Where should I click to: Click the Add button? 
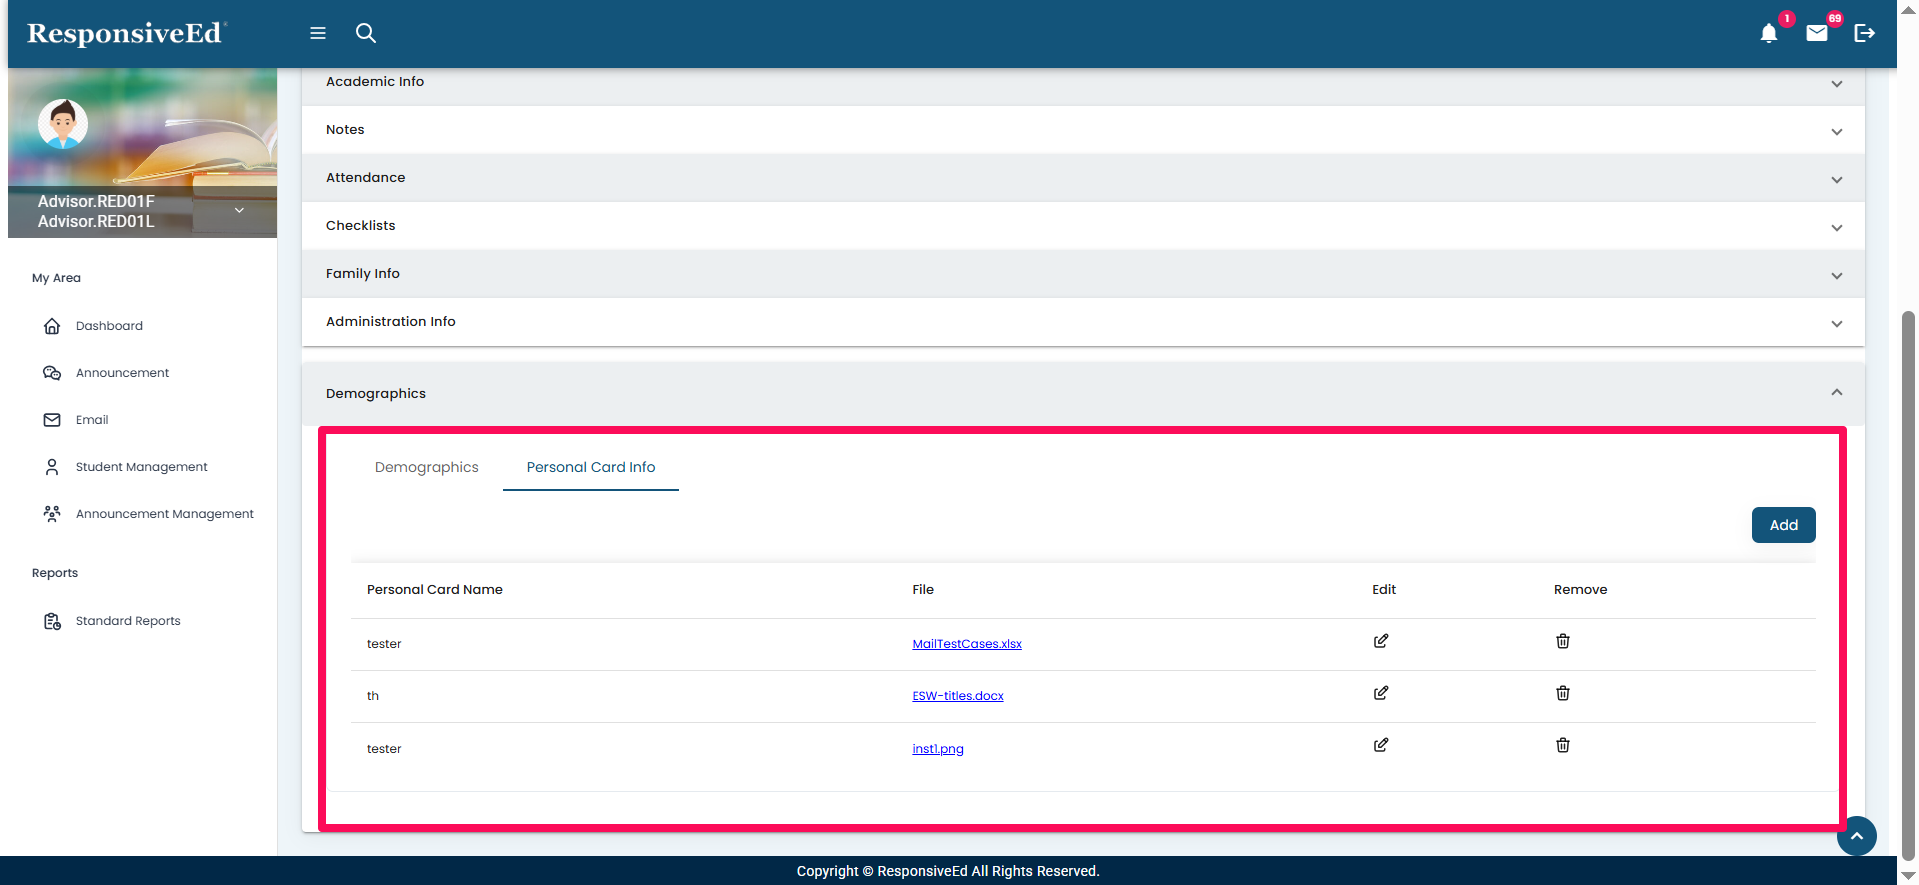click(1783, 525)
